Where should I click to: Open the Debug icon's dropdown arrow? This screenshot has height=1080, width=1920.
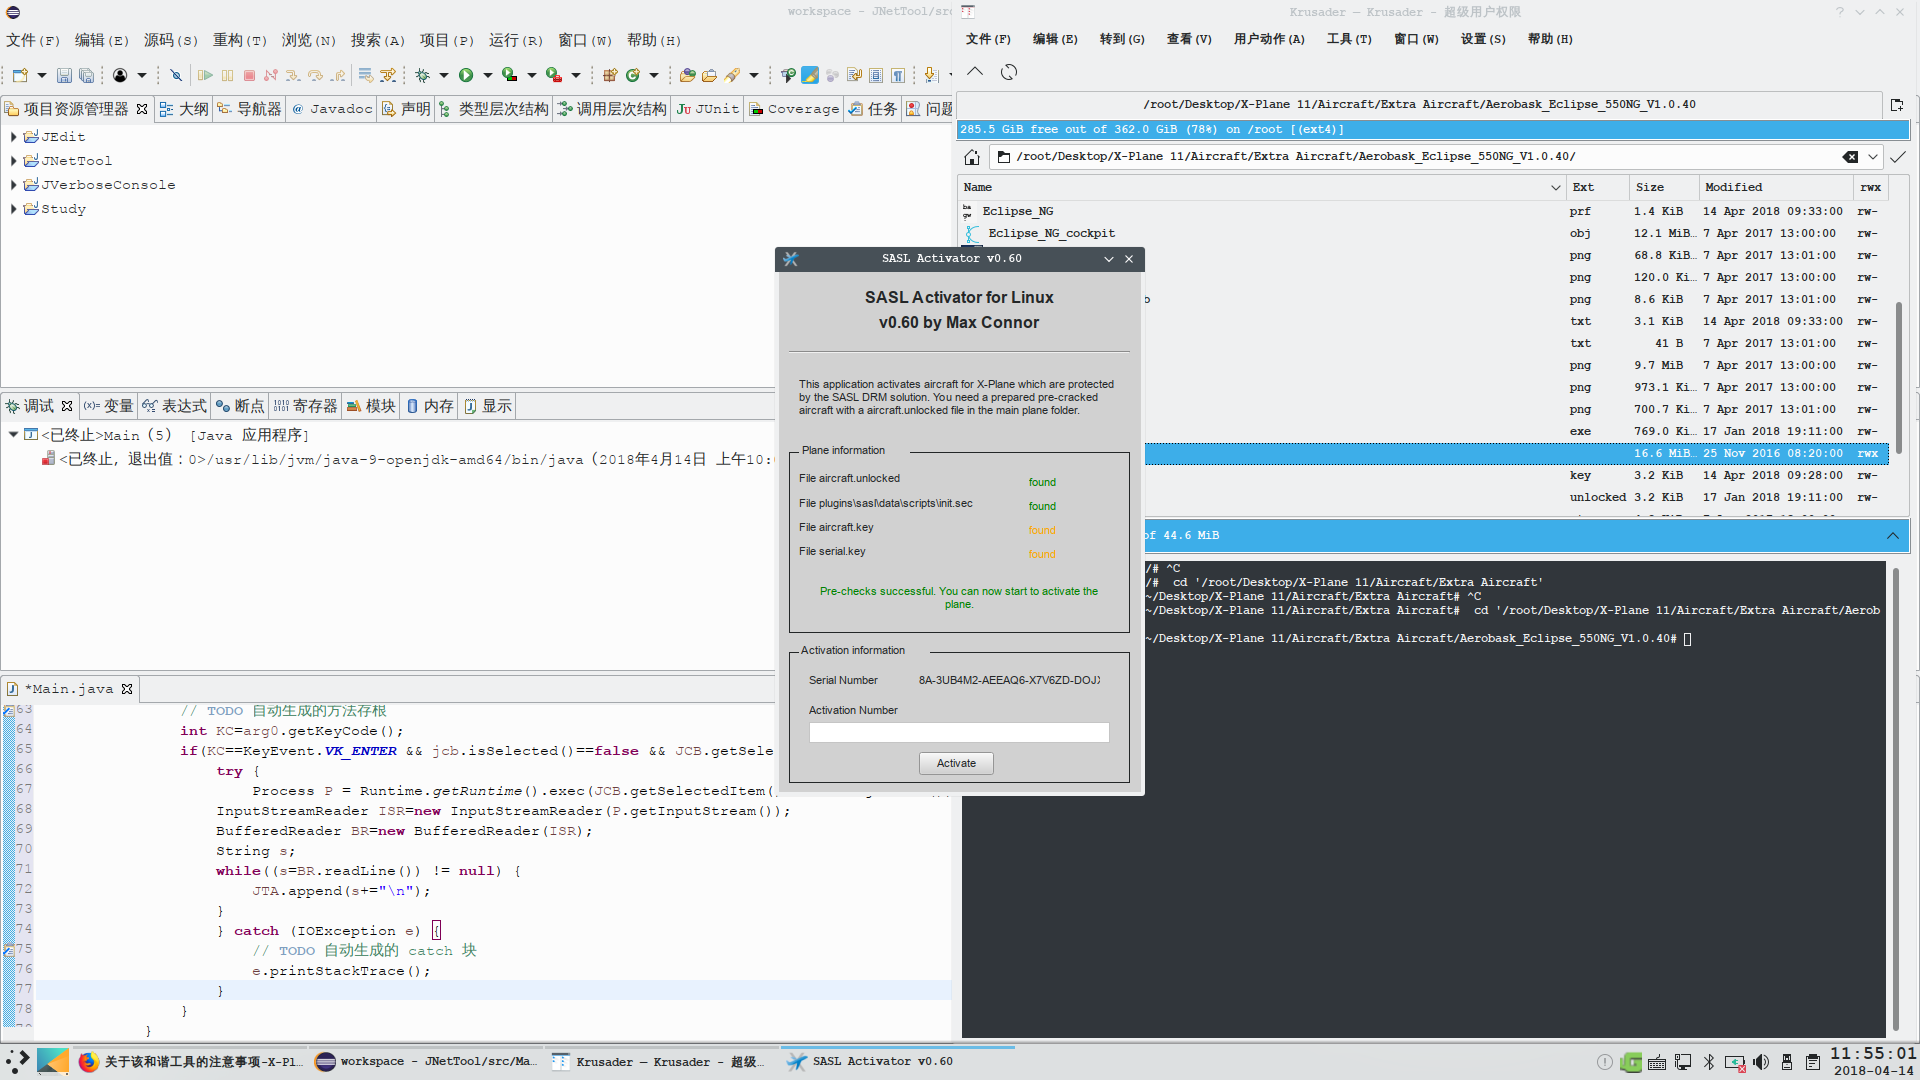pyautogui.click(x=444, y=75)
